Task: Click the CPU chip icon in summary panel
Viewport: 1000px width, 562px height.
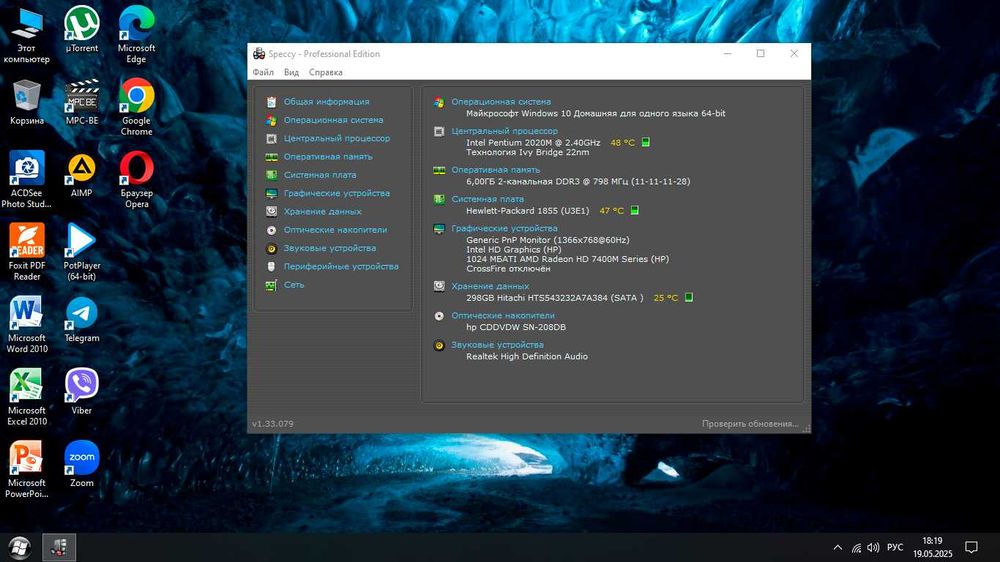Action: click(x=439, y=131)
